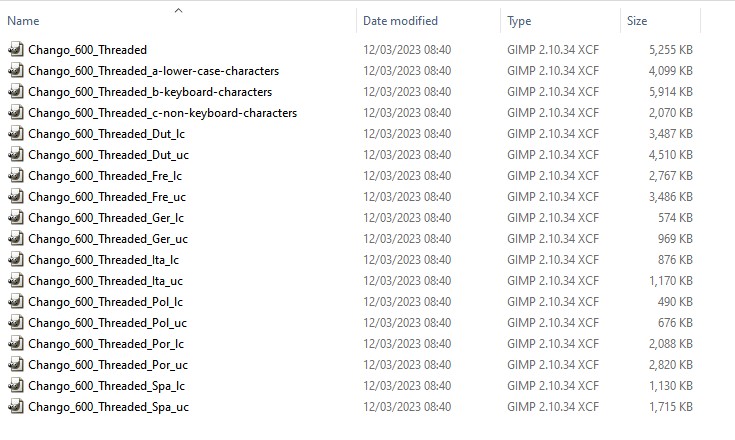The width and height of the screenshot is (735, 440).
Task: Click the 969 KB size value
Action: [675, 239]
